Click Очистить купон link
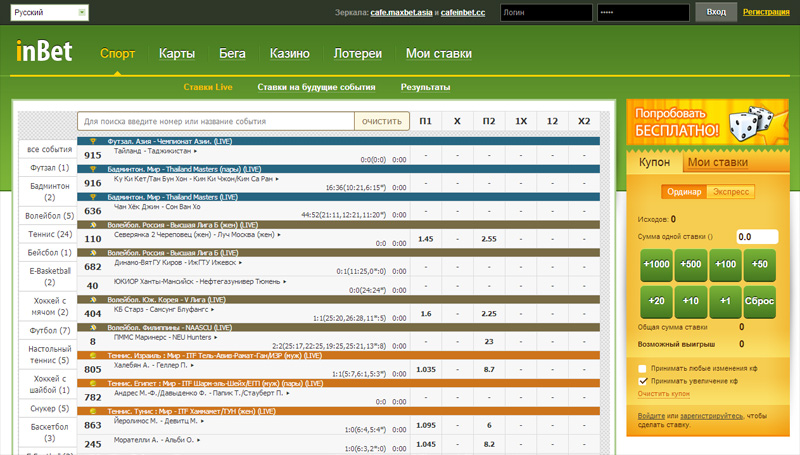800x455 pixels. tap(663, 394)
